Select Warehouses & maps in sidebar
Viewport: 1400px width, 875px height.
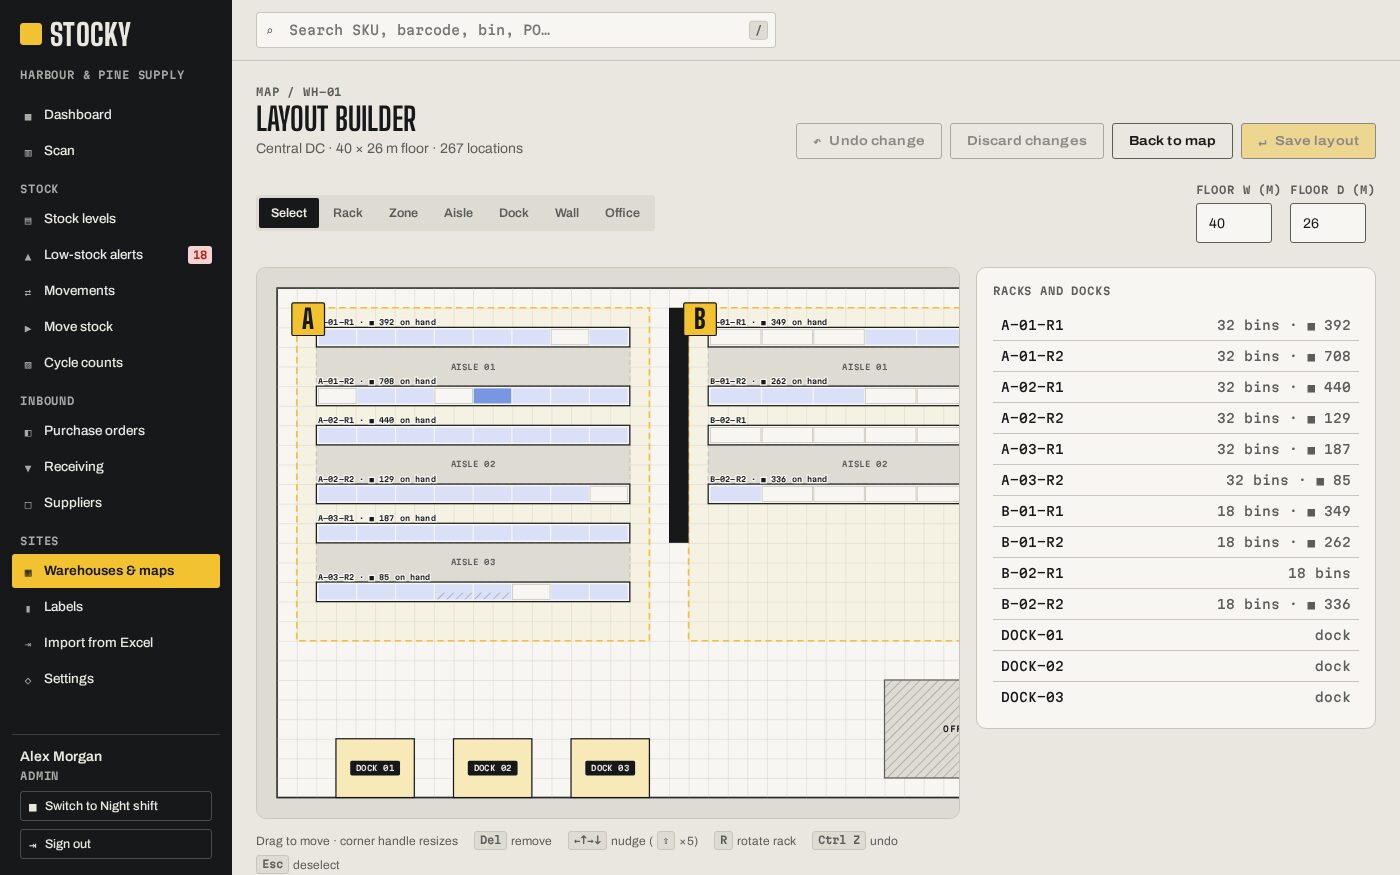click(116, 571)
